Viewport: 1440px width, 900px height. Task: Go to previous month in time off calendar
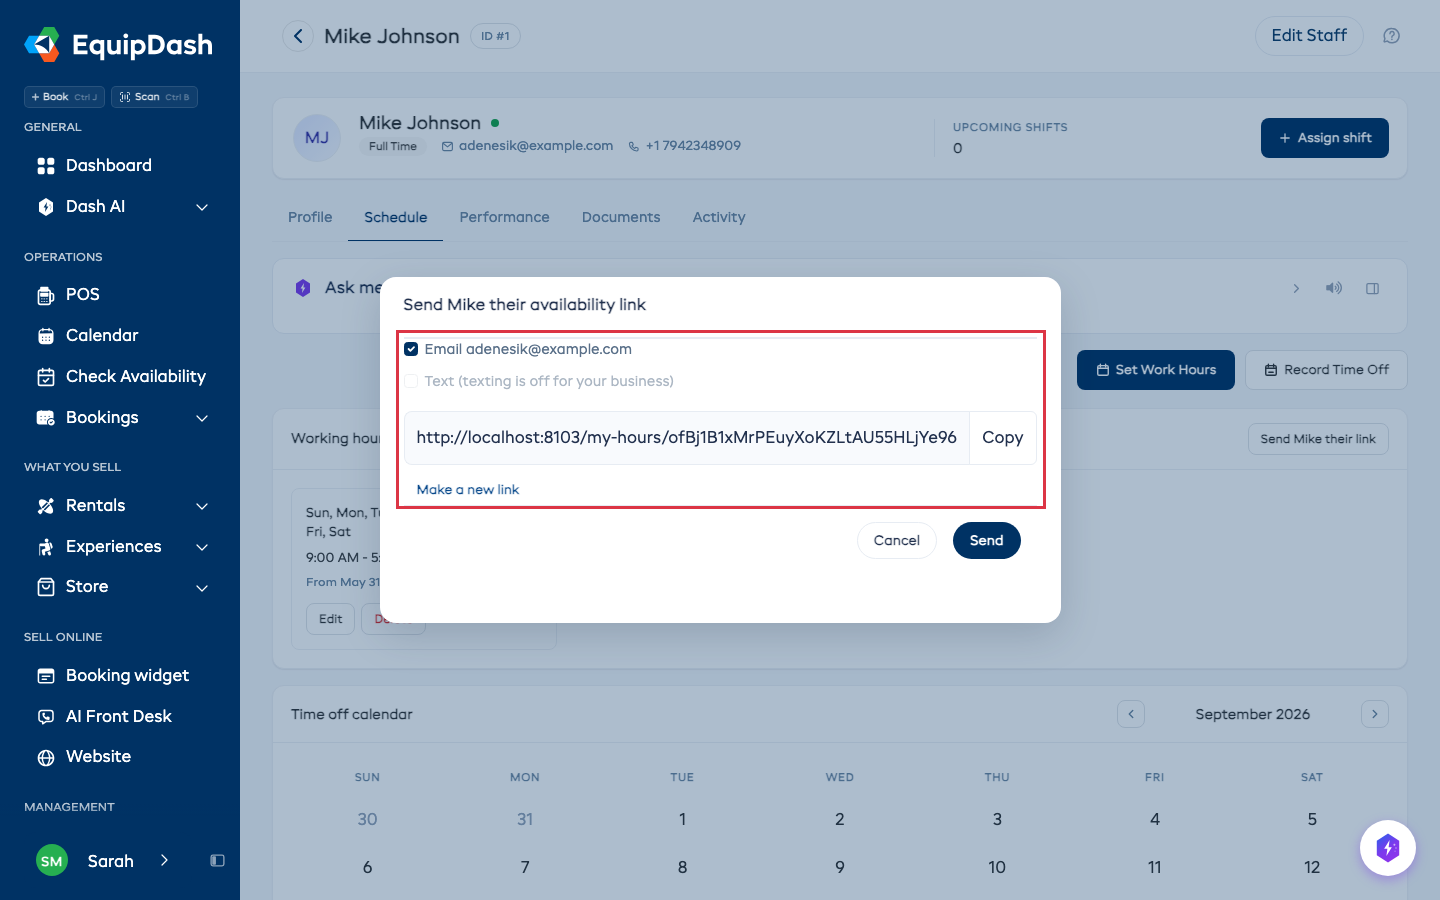point(1131,714)
